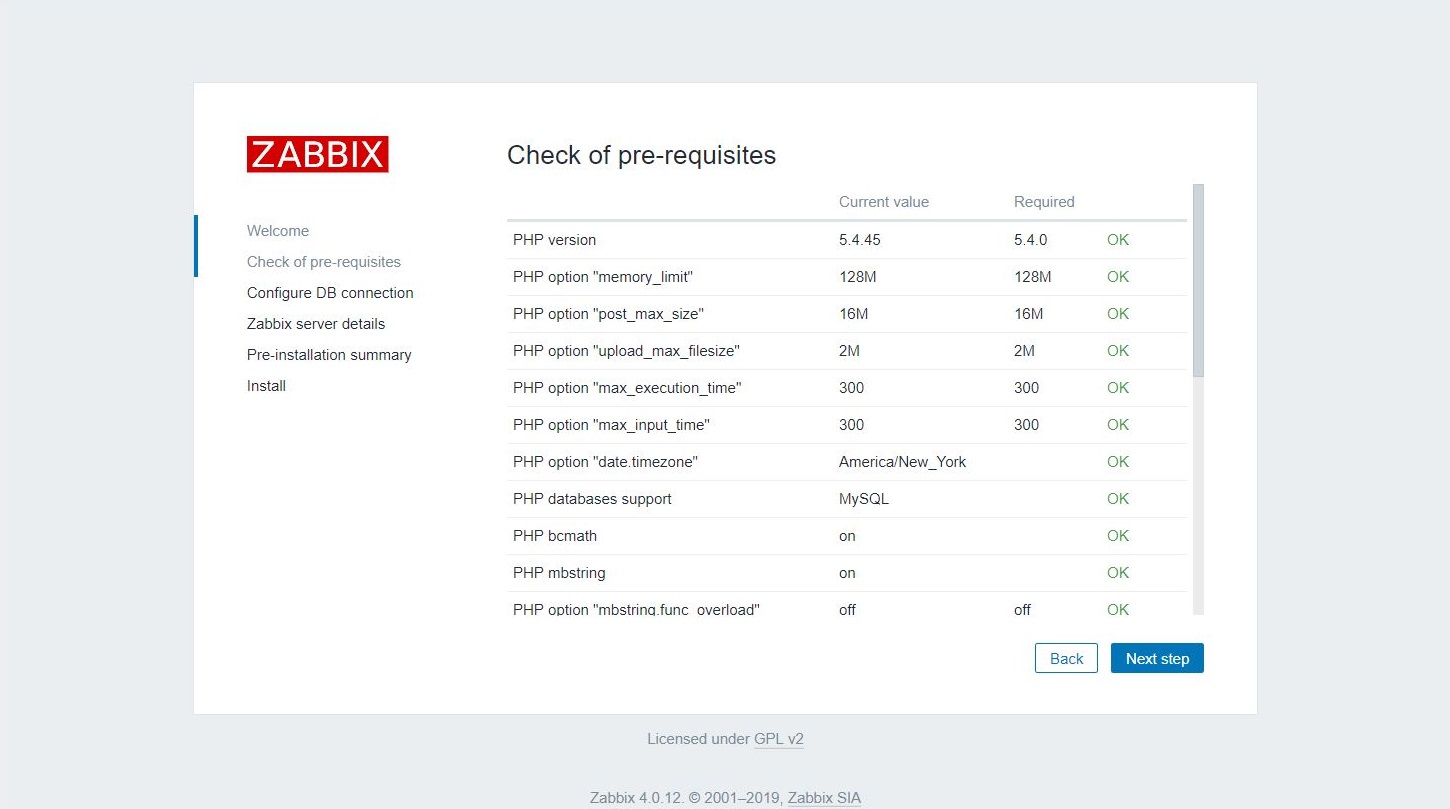1450x809 pixels.
Task: Click PHP option "post_max_size" label
Action: pyautogui.click(x=608, y=314)
